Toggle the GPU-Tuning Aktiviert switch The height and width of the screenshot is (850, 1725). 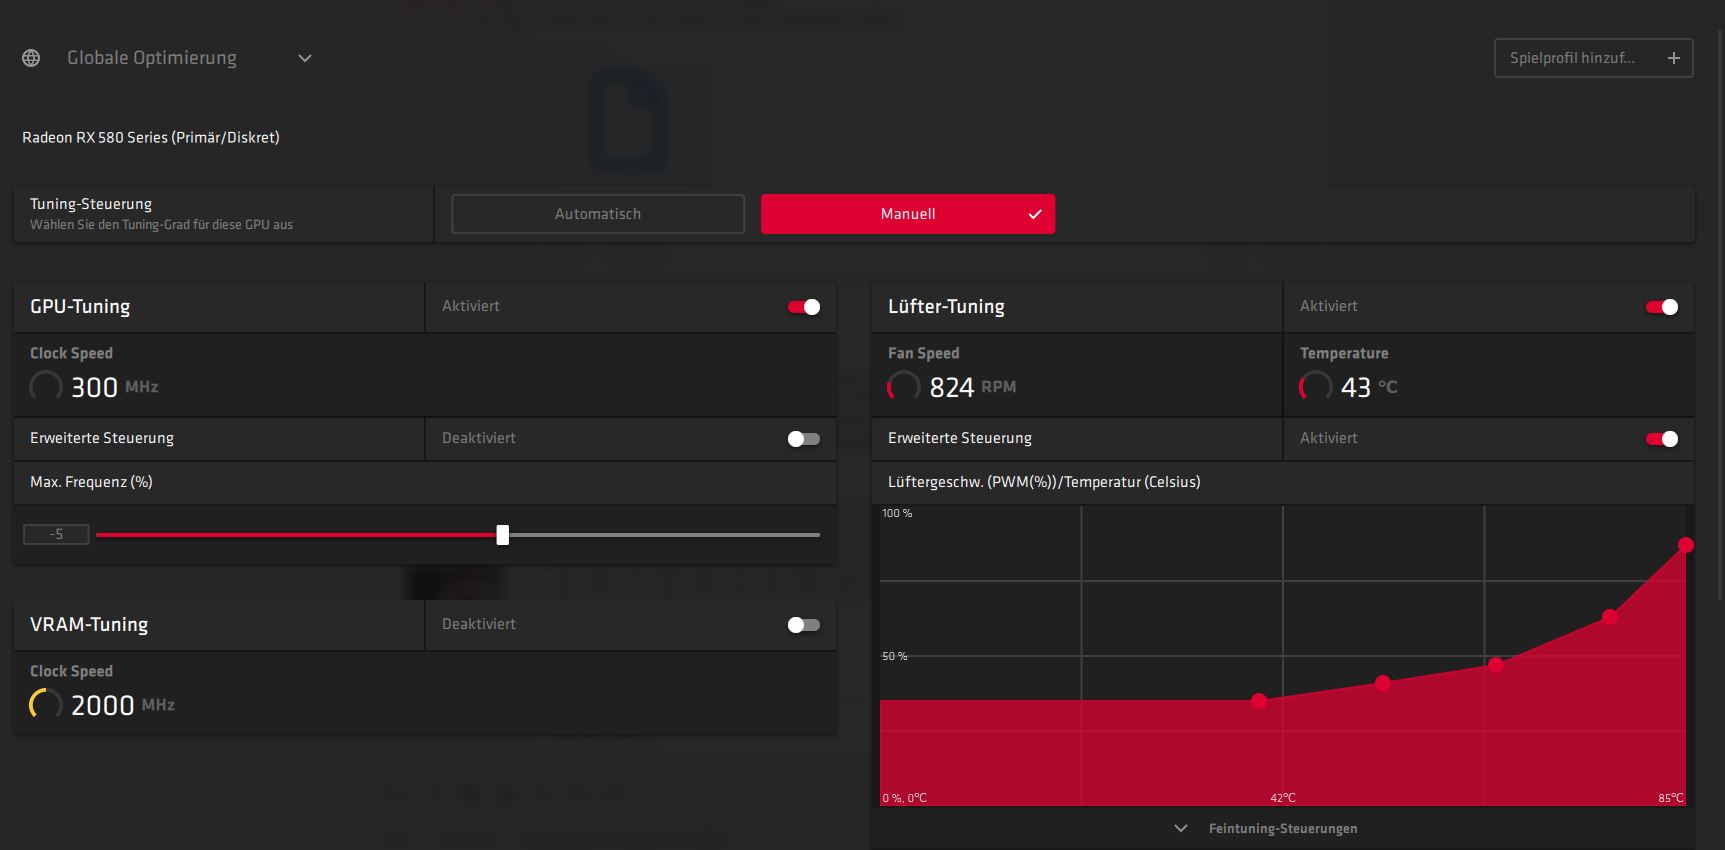[804, 307]
